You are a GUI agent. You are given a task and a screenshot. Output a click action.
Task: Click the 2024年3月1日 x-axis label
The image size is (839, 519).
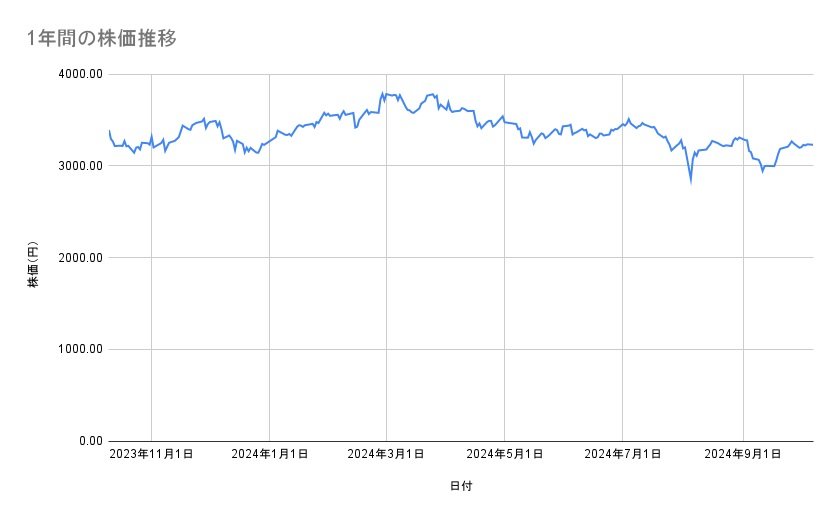coord(386,455)
